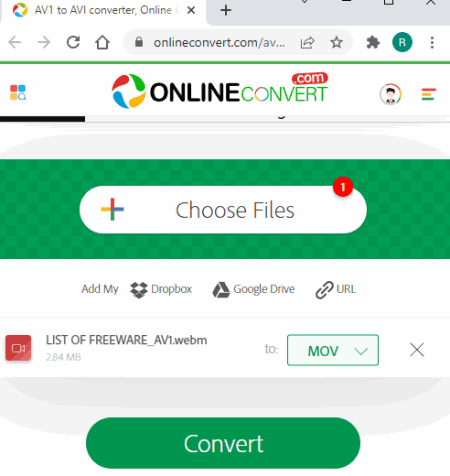Open the colorful hamburger menu

[x=429, y=94]
